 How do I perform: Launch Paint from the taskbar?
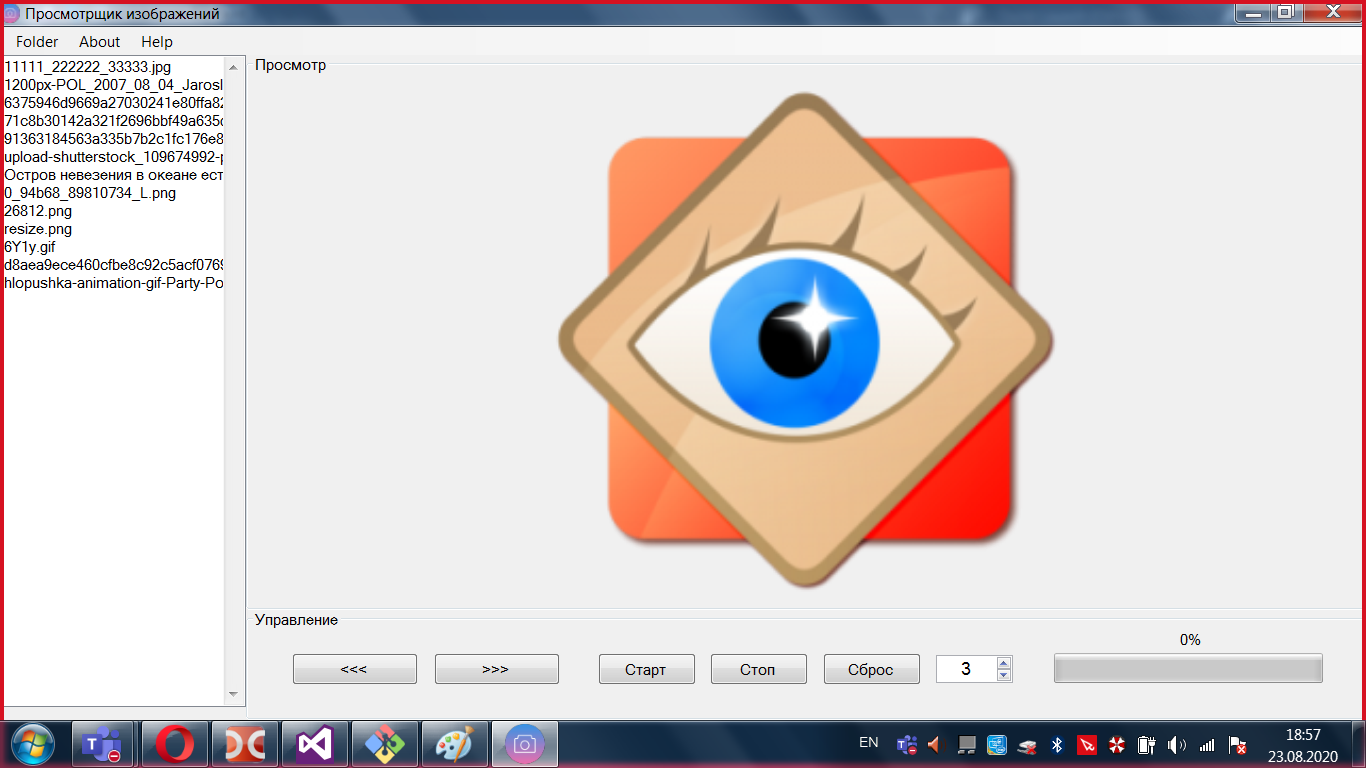point(455,744)
